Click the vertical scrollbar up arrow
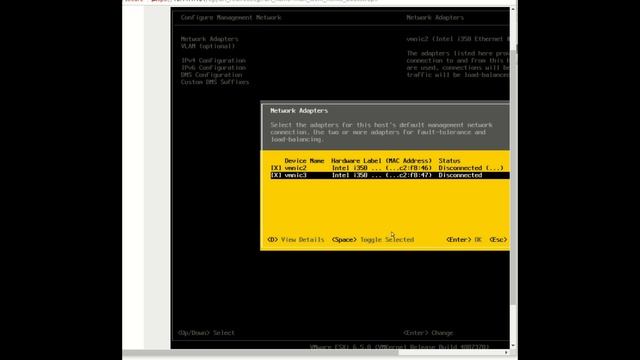This screenshot has height=360, width=640. (x=513, y=9)
